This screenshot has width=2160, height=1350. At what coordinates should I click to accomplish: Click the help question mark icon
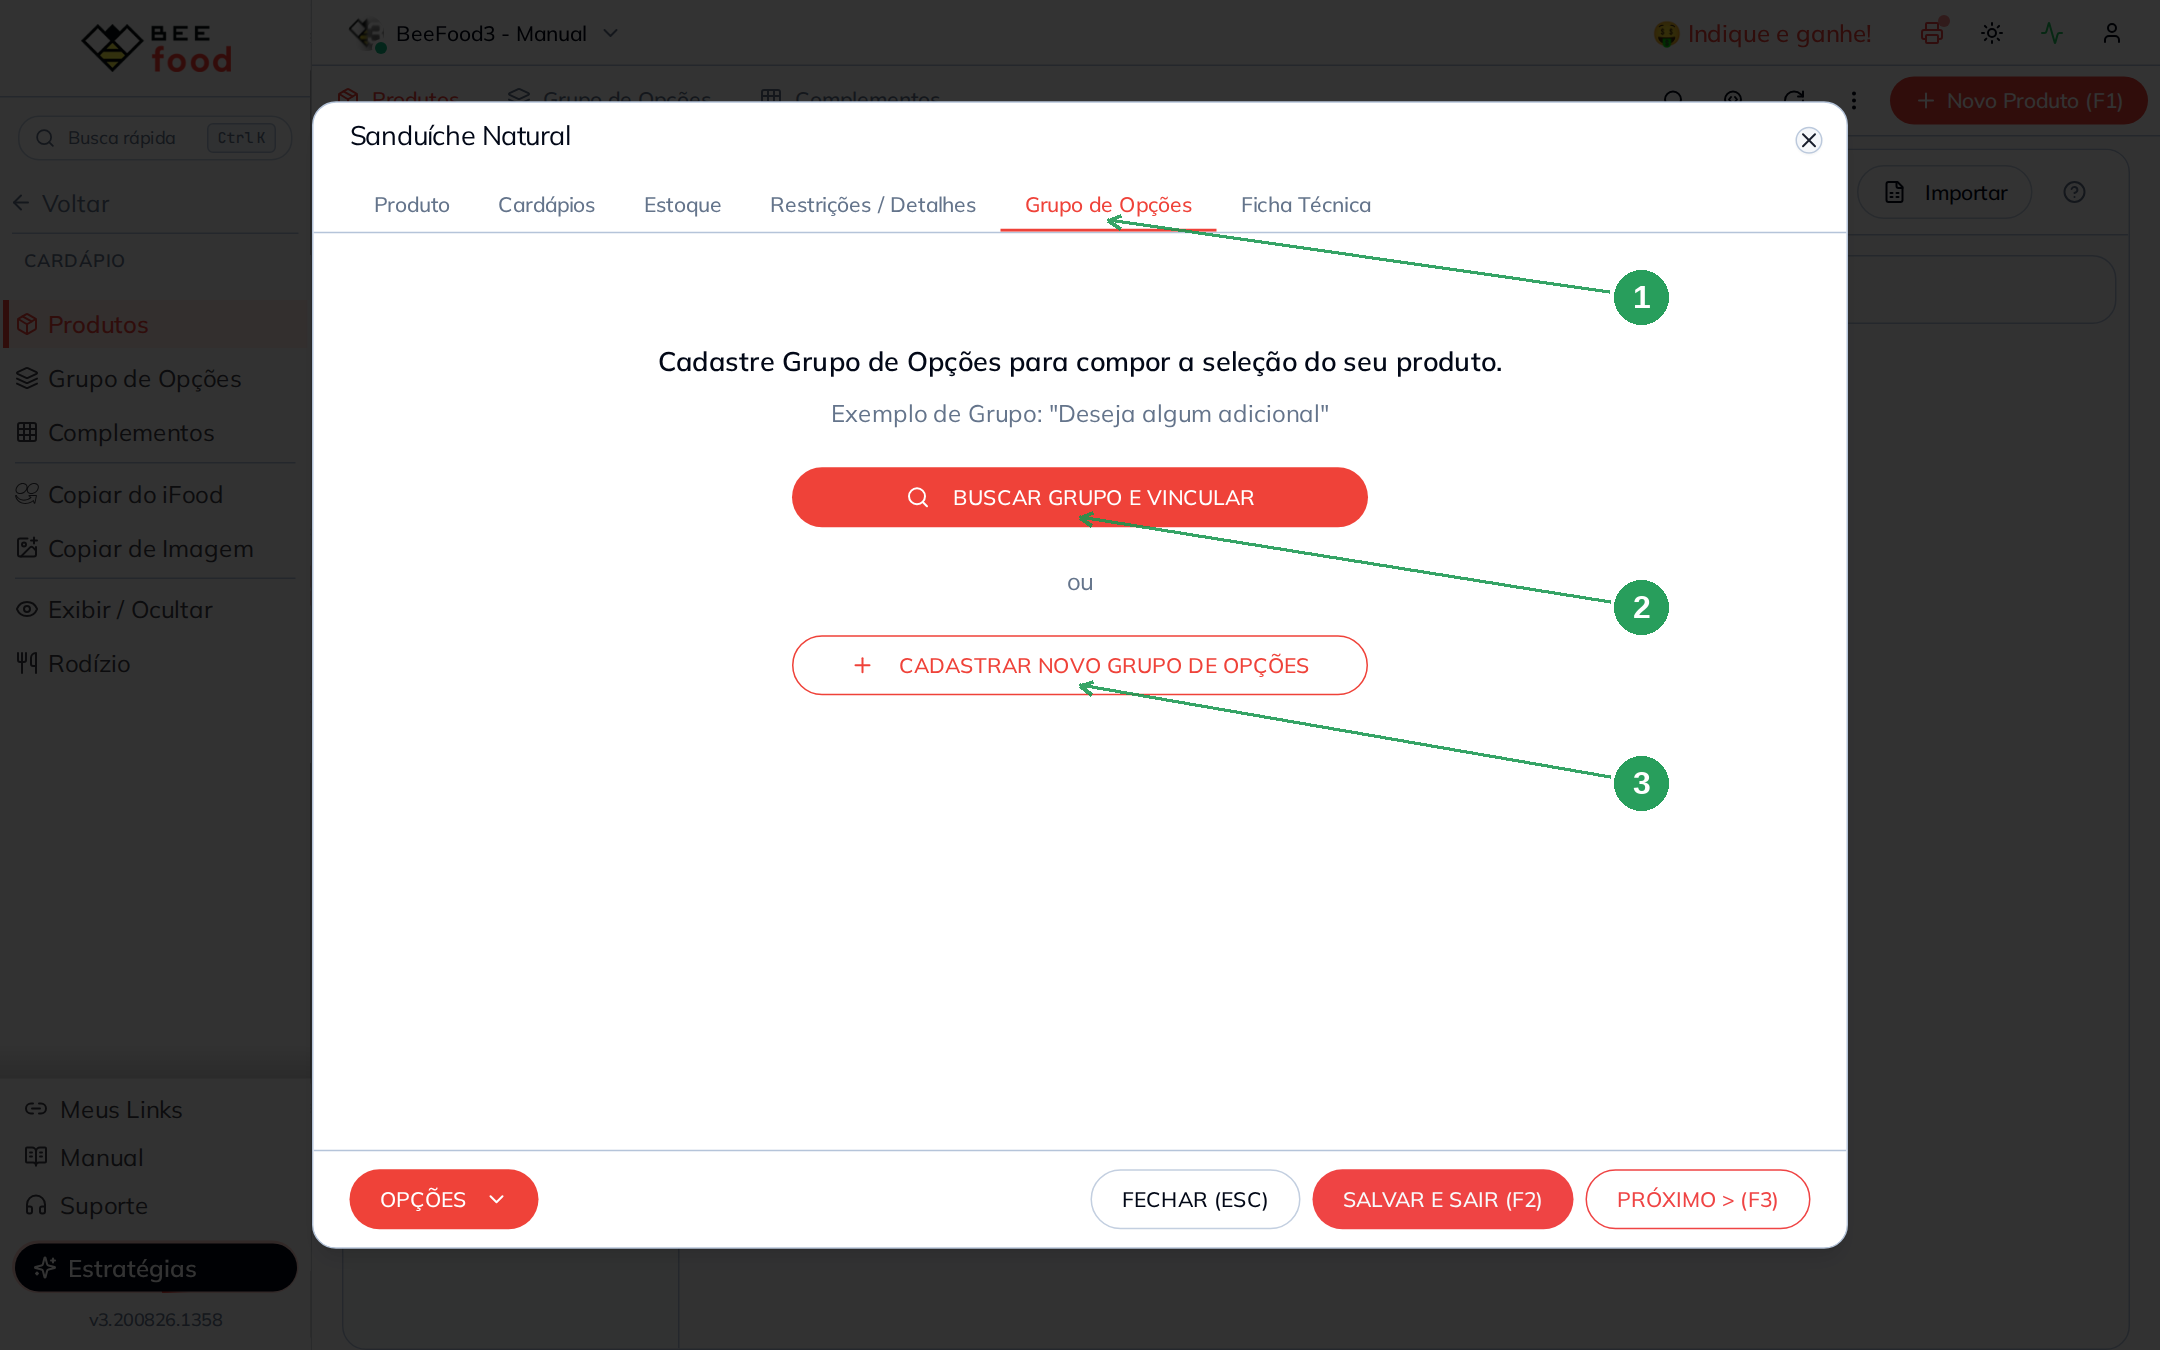[2074, 192]
